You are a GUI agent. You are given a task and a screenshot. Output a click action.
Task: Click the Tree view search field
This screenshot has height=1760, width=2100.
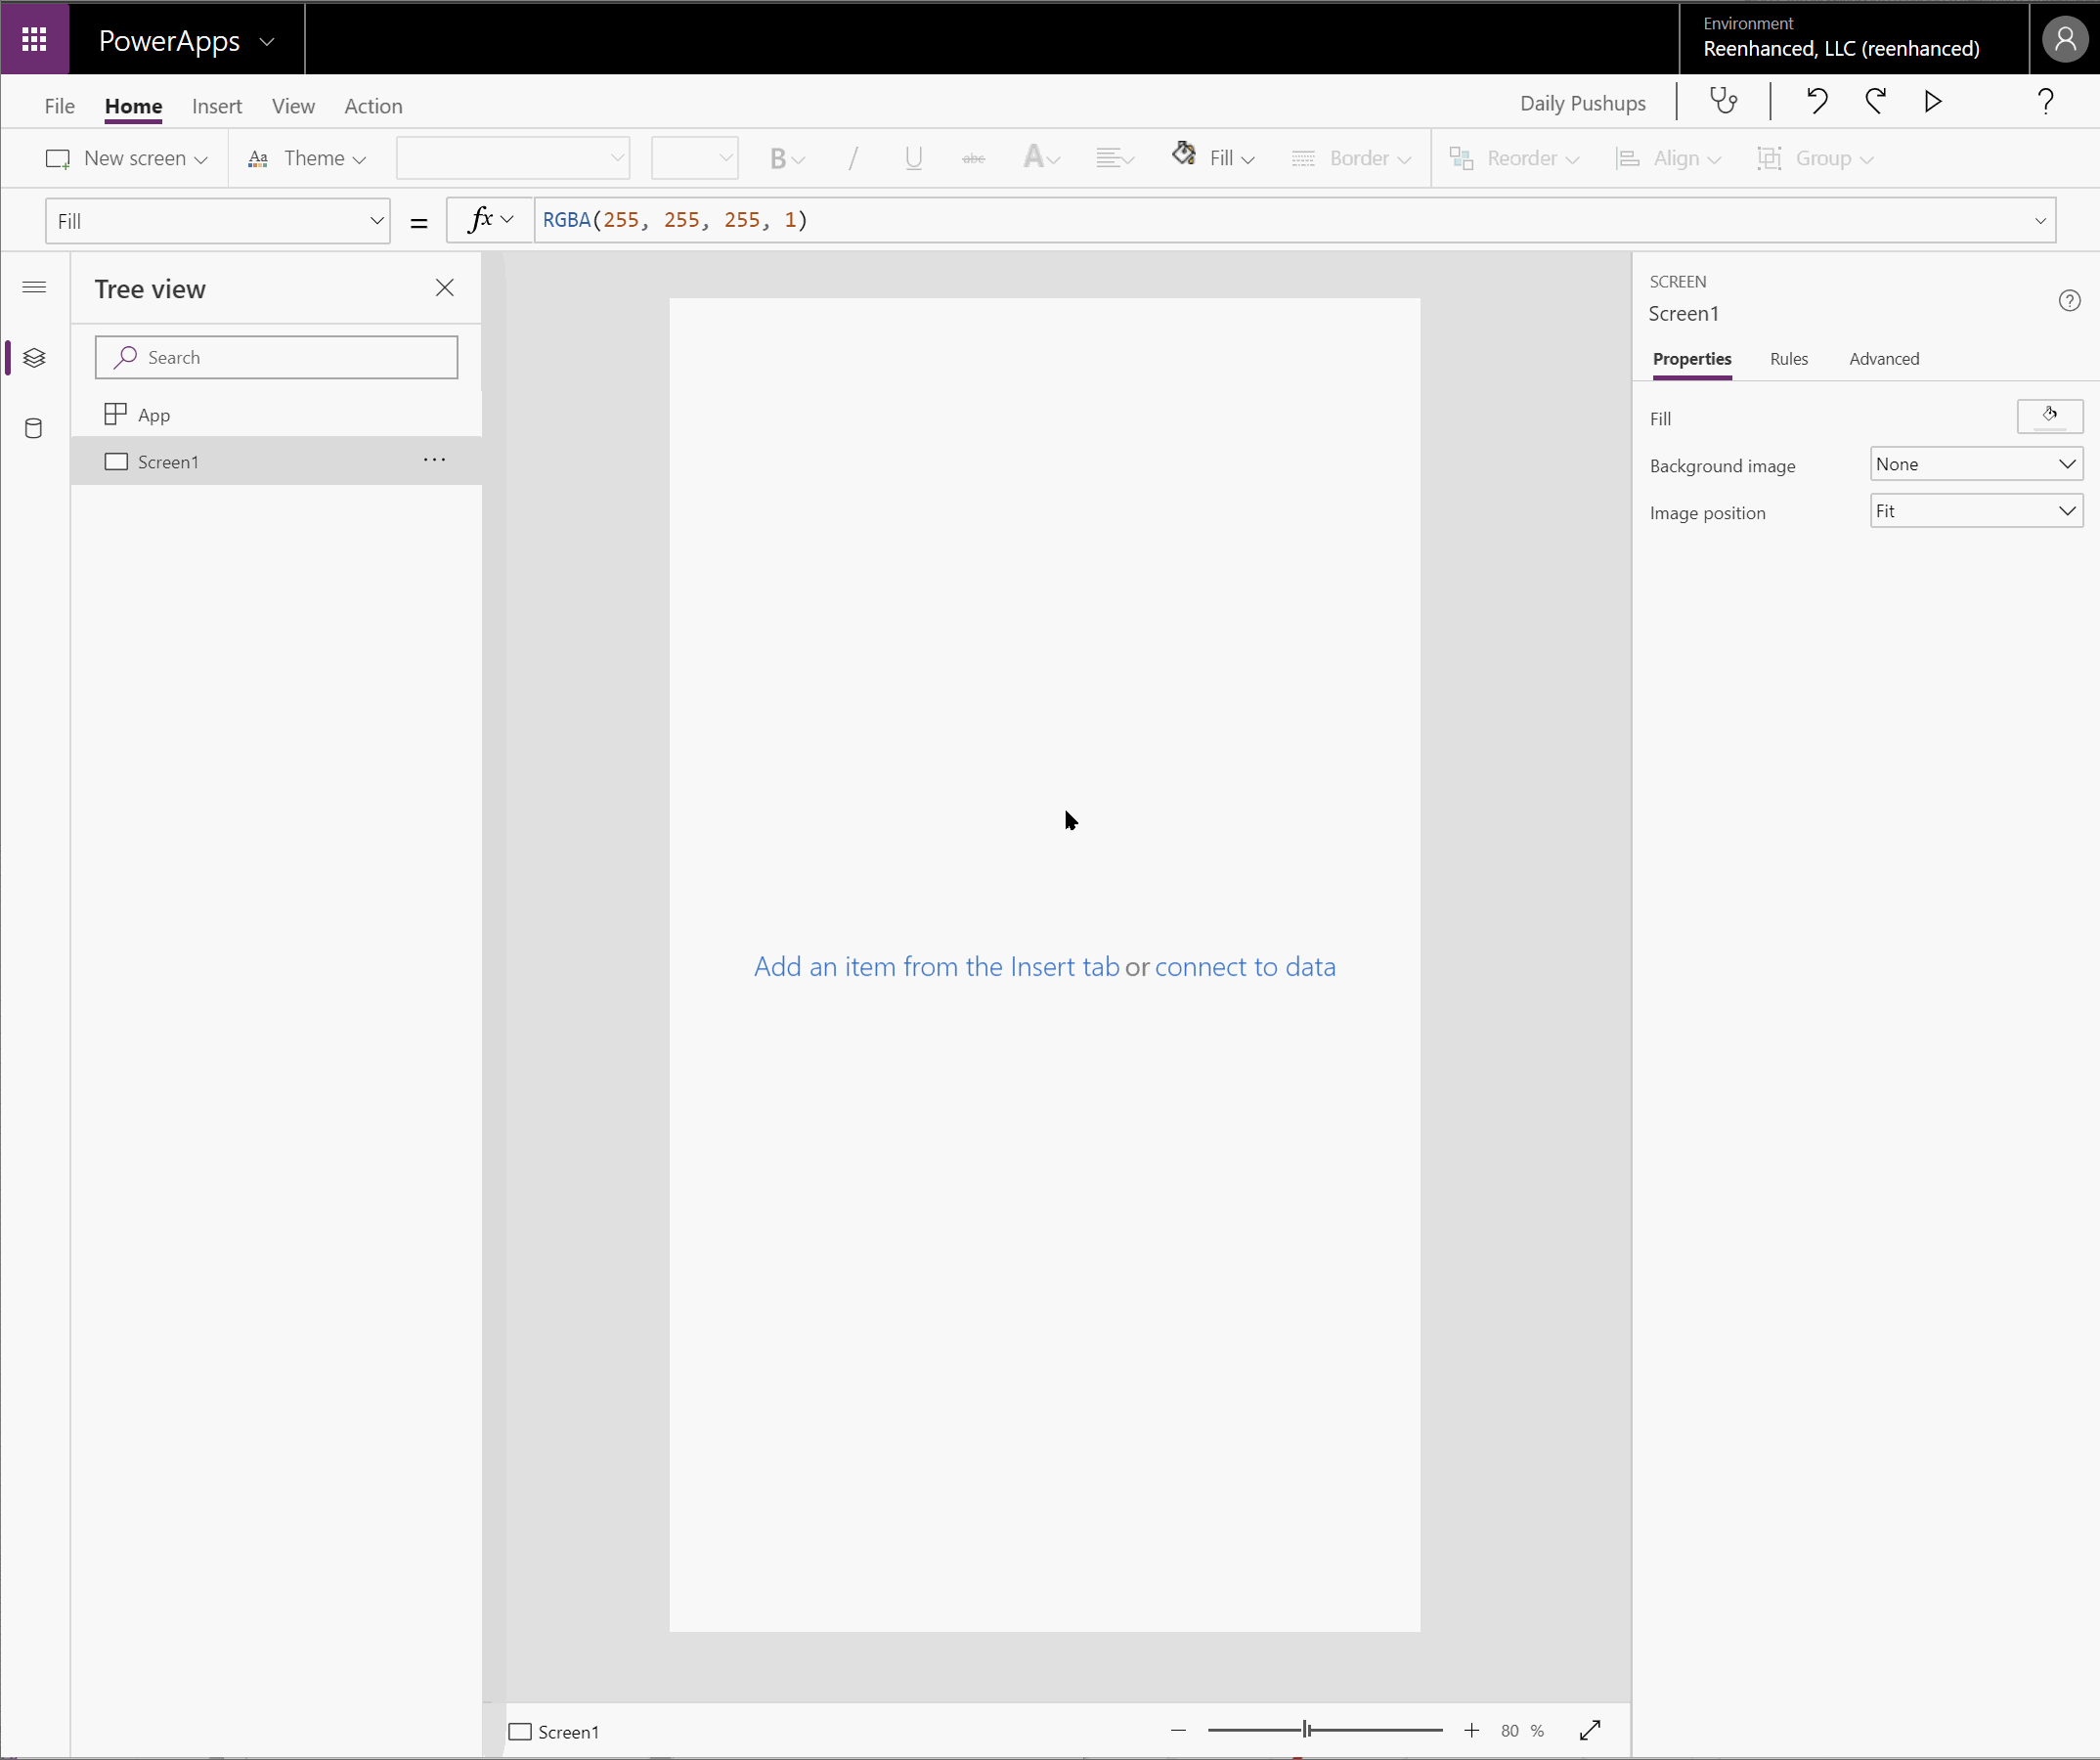tap(276, 357)
